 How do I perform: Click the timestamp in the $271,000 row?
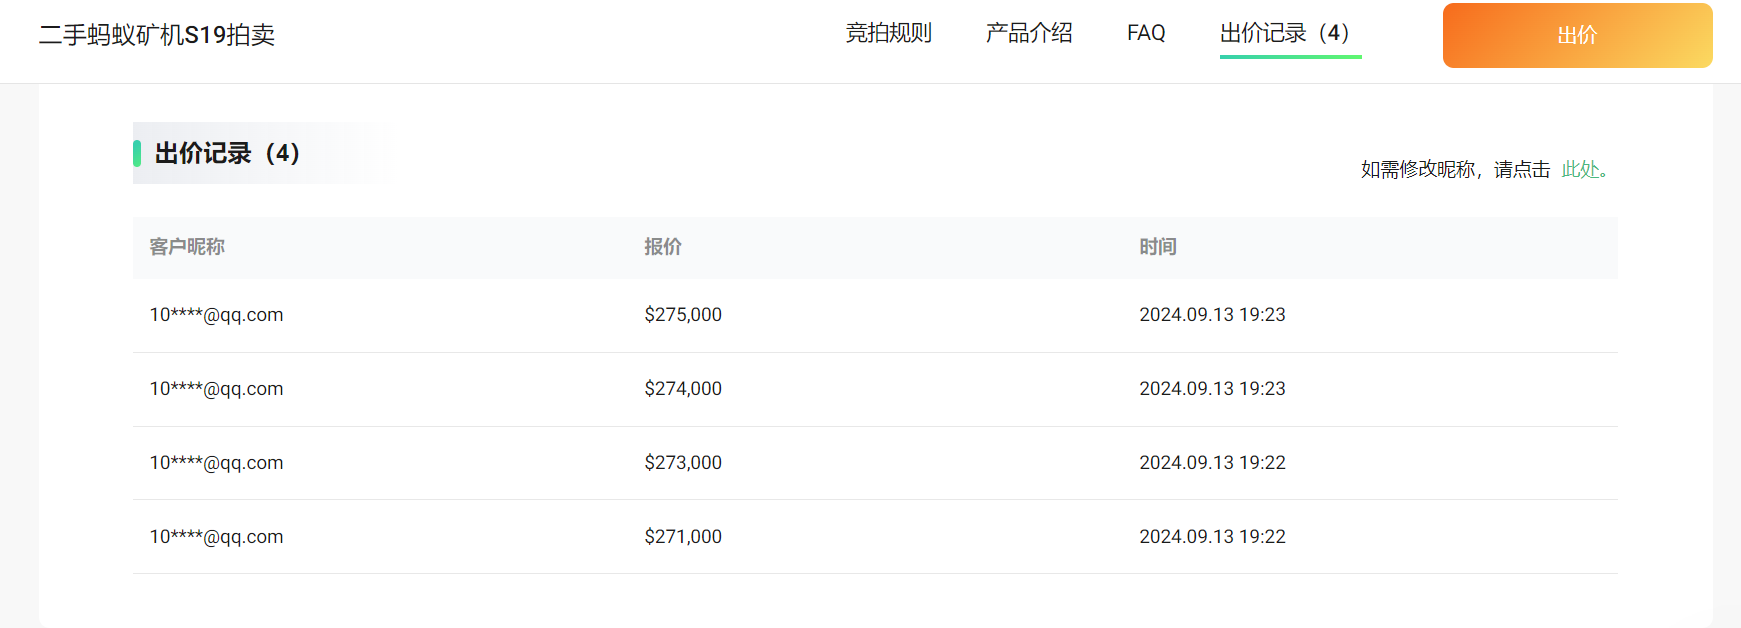[x=1212, y=537]
